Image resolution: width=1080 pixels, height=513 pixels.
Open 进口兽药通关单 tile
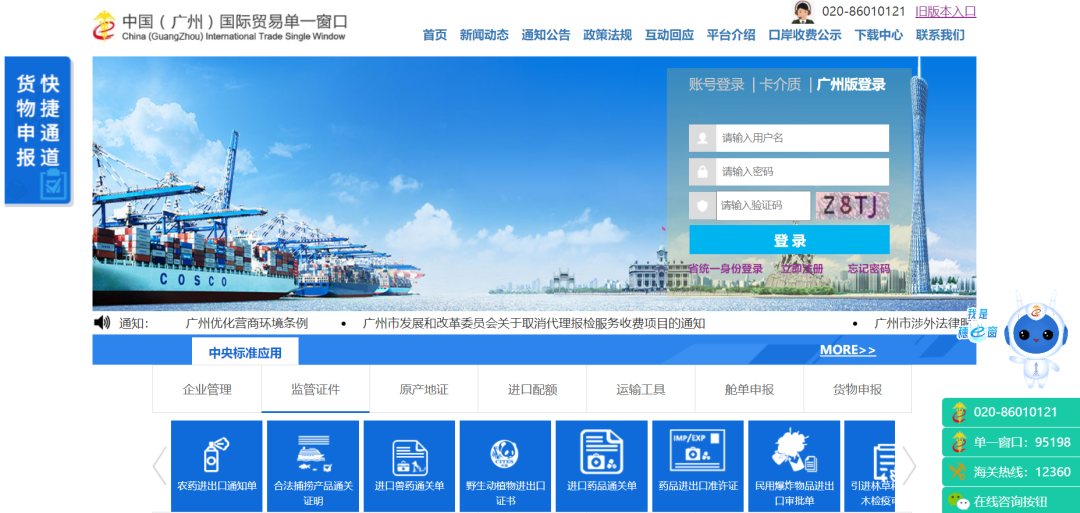(x=409, y=466)
